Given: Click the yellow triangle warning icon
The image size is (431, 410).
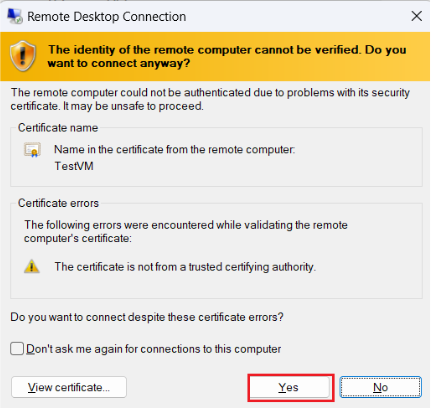Looking at the screenshot, I should (x=32, y=266).
